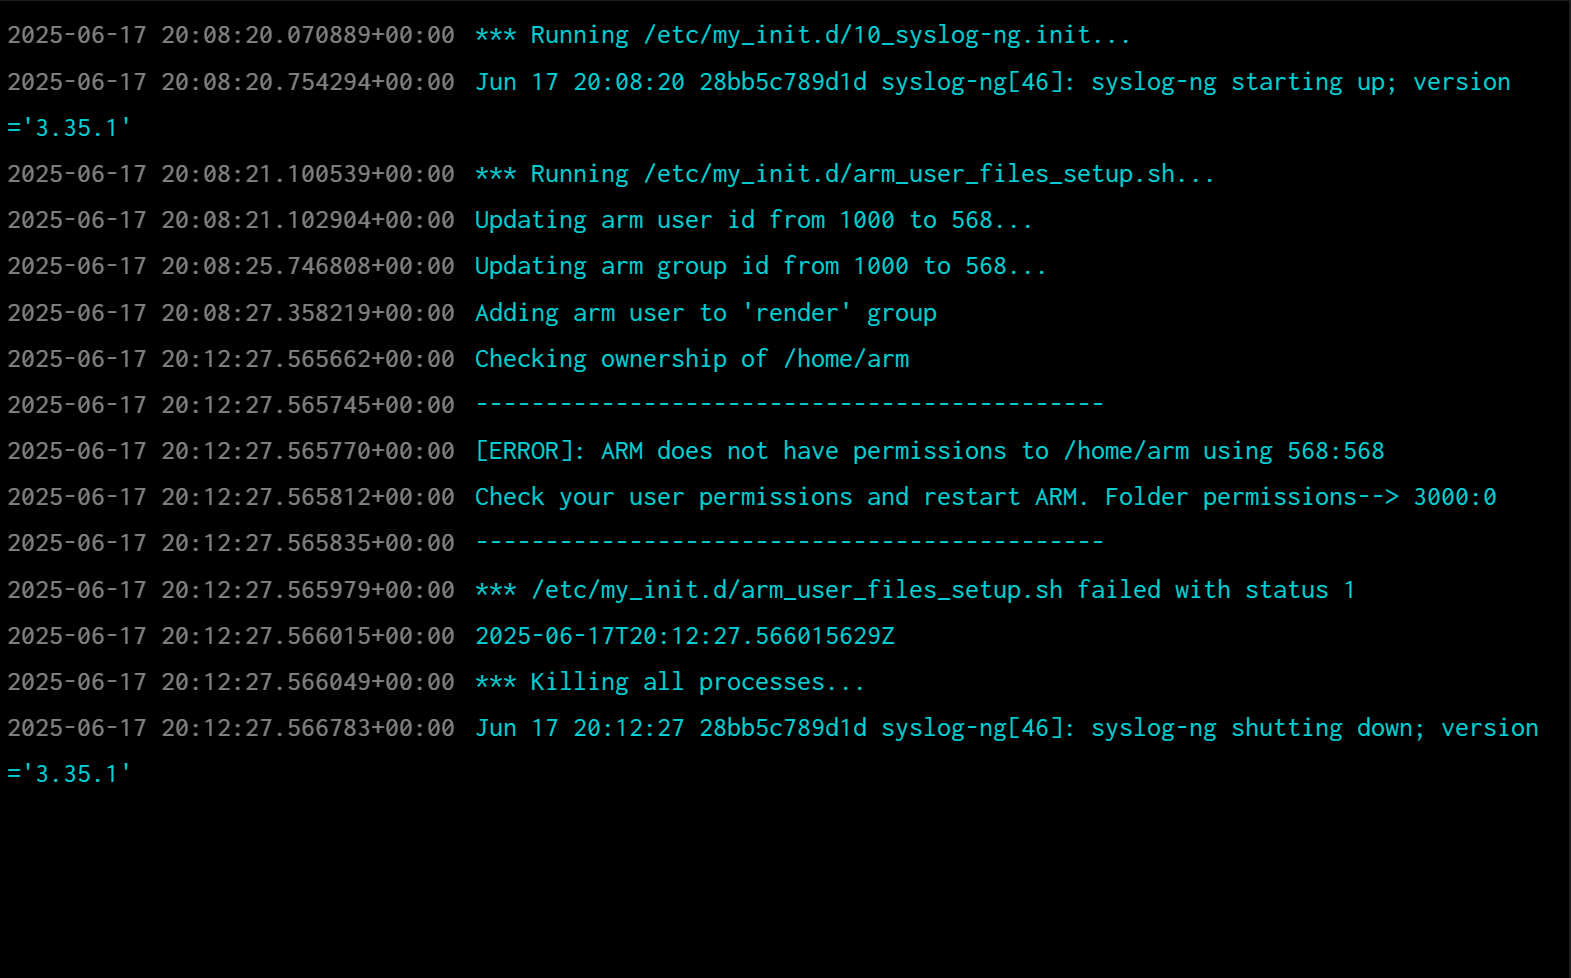Click the 'Killing all processes...' line
Image resolution: width=1571 pixels, height=978 pixels.
pos(670,682)
